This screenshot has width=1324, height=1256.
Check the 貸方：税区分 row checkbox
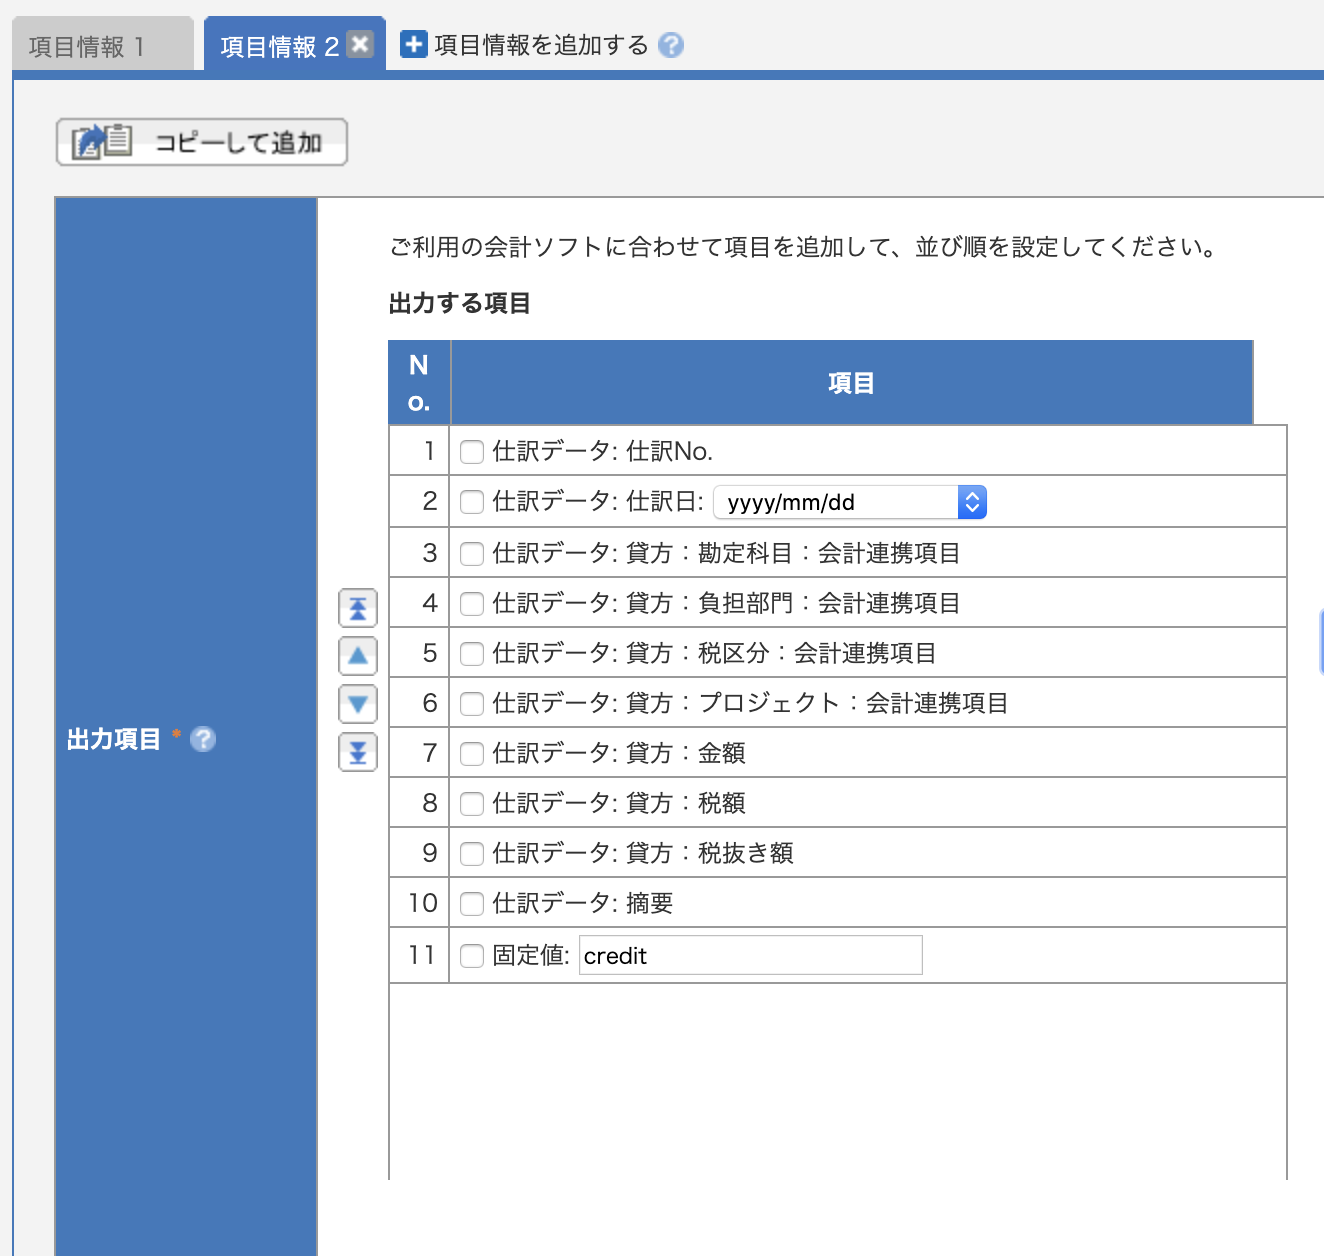(472, 654)
